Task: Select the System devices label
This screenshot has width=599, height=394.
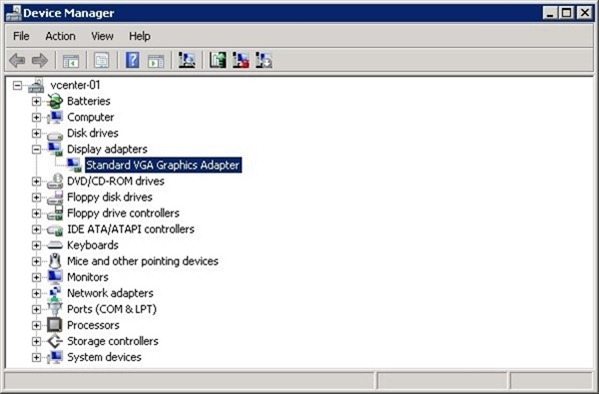Action: (104, 357)
